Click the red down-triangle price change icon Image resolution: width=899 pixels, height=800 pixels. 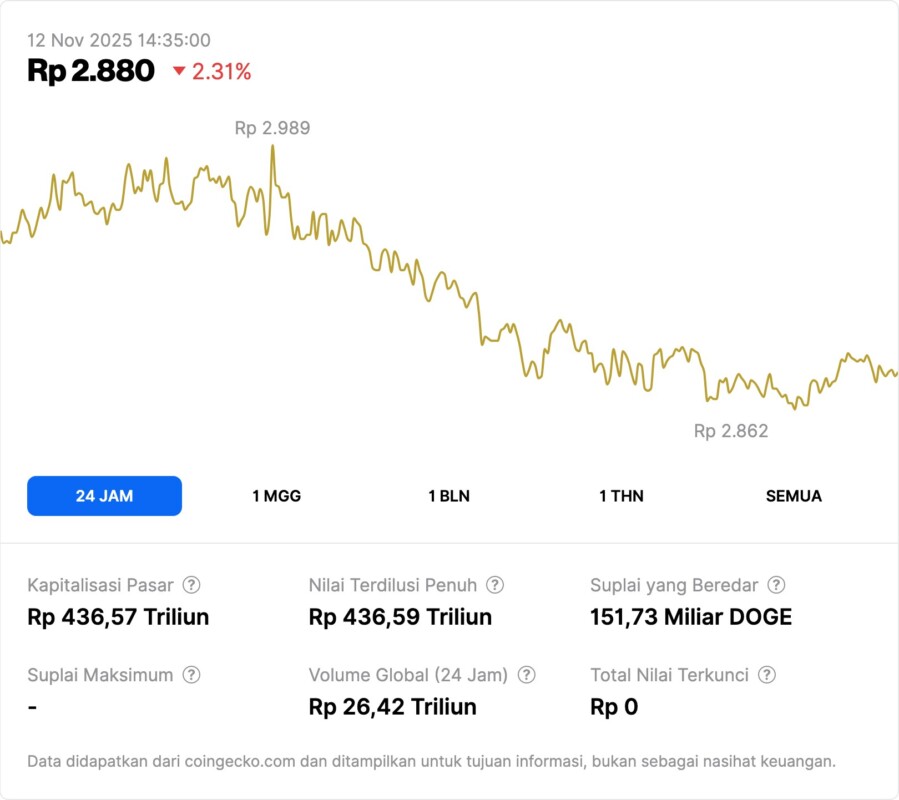(x=179, y=71)
